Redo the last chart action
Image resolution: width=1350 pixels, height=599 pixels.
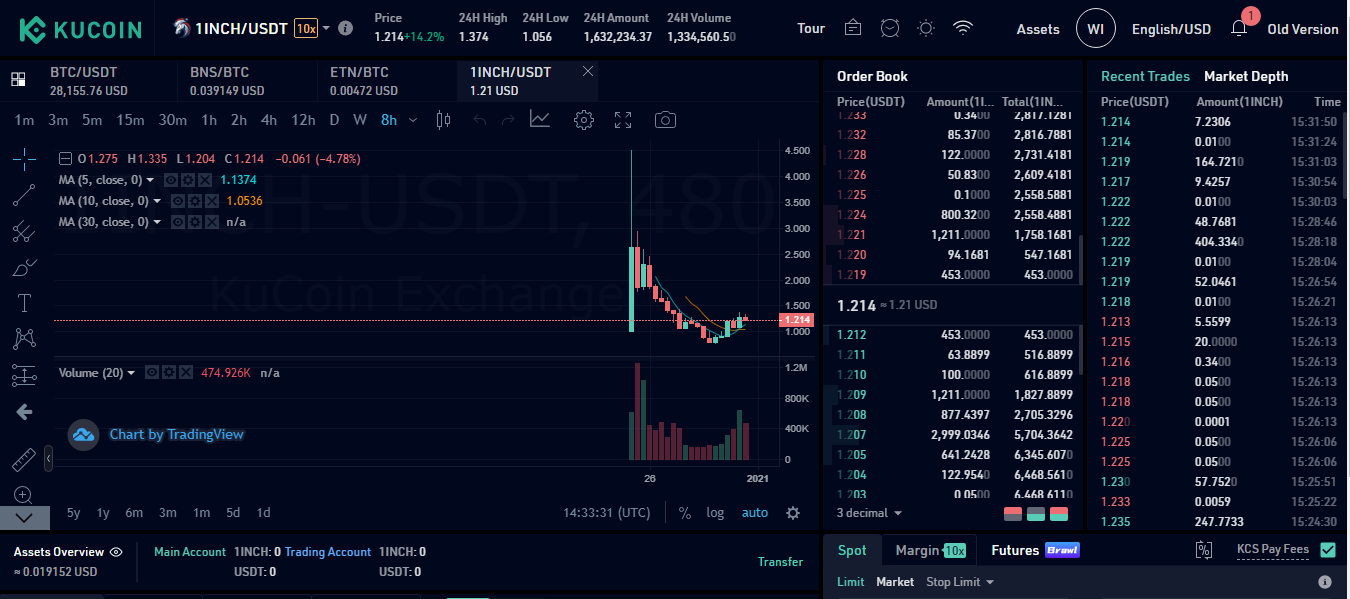[x=508, y=120]
